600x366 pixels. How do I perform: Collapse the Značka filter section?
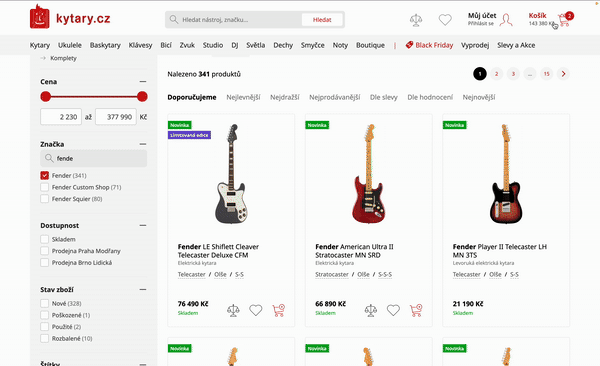tap(143, 144)
